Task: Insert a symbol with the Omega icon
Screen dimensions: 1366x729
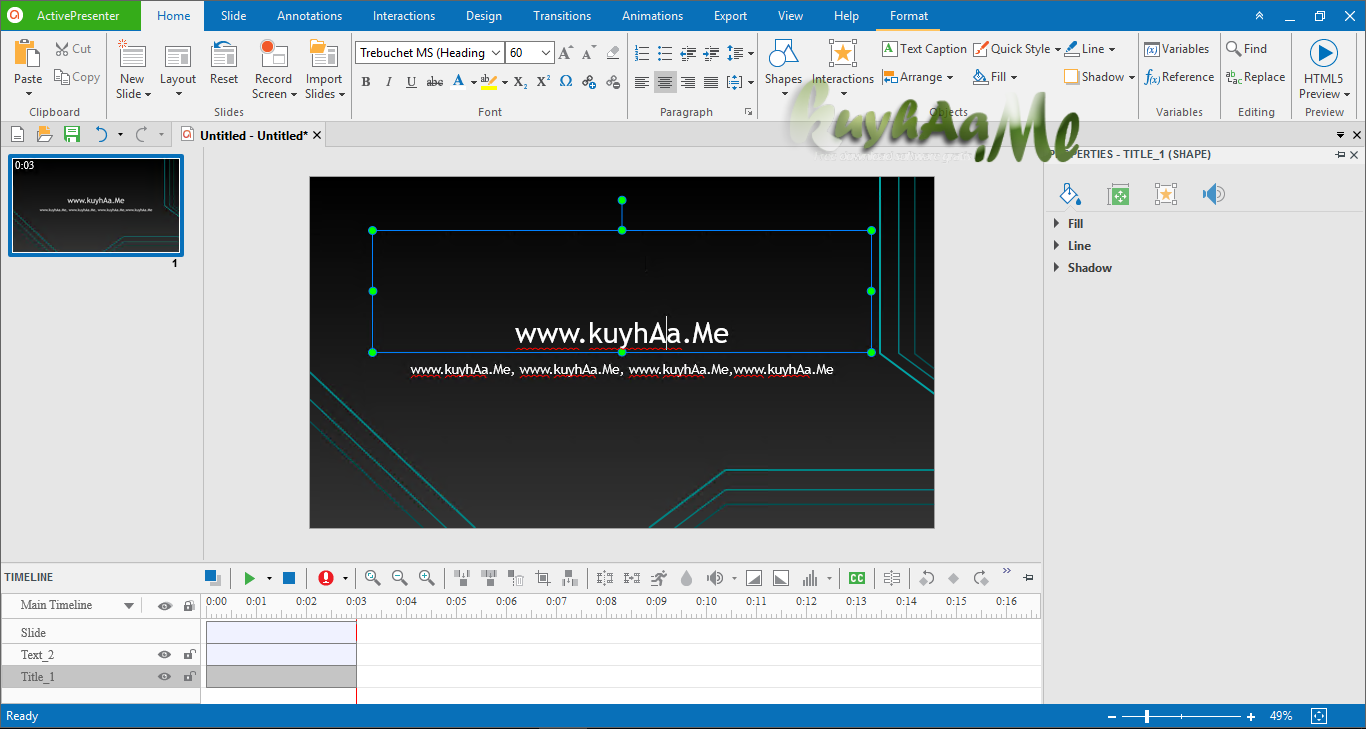Action: (x=566, y=82)
